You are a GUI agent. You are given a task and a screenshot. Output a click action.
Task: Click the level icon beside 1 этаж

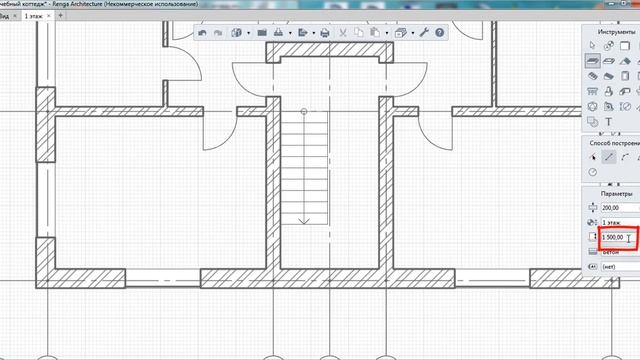(592, 222)
